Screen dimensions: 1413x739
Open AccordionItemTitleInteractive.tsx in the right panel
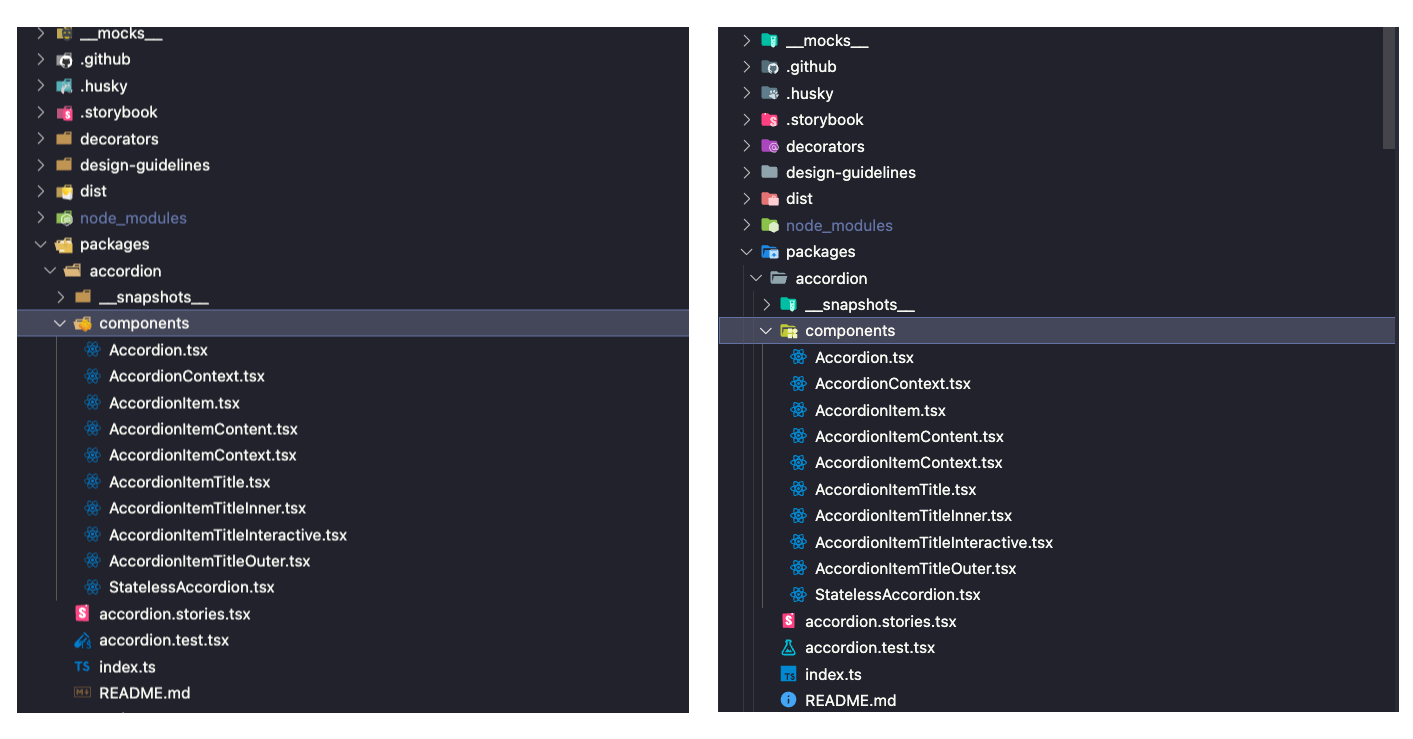point(933,543)
